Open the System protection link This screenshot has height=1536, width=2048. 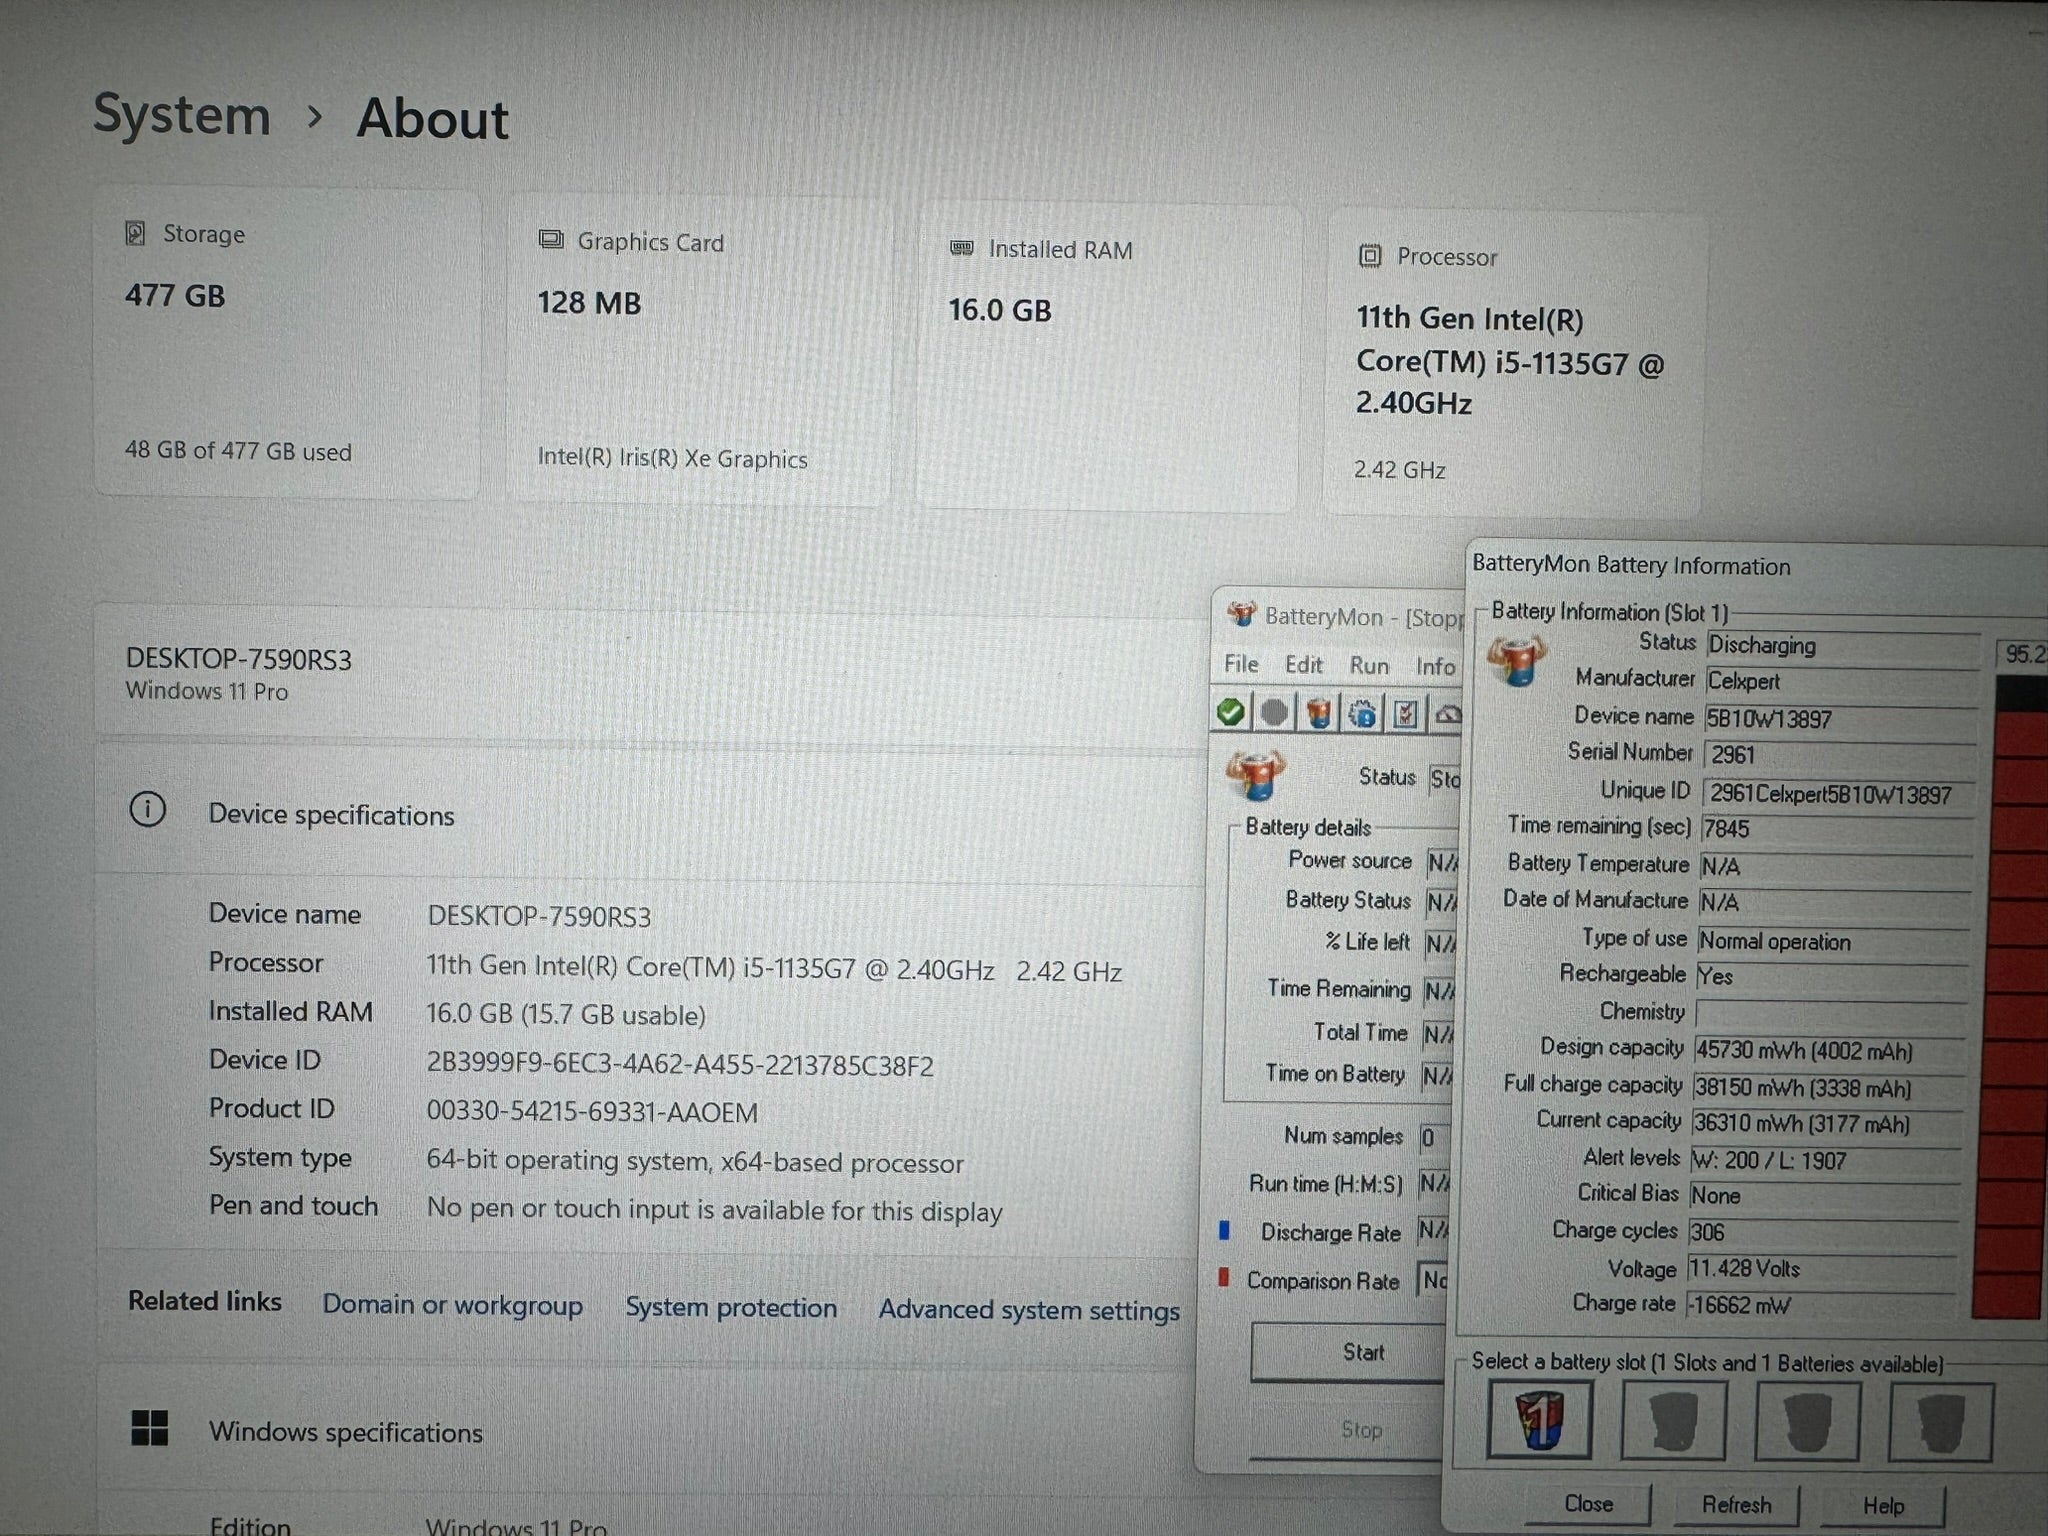tap(731, 1307)
